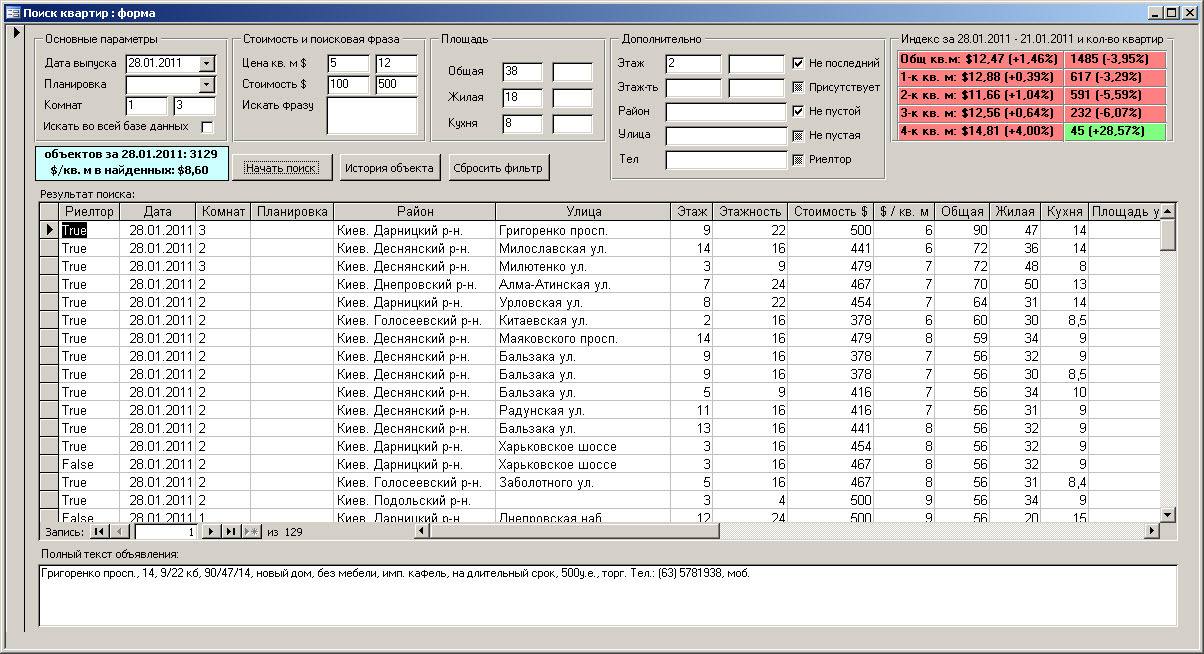Viewport: 1204px width, 654px height.
Task: Click the 'Тел' filter input field
Action: click(x=725, y=159)
